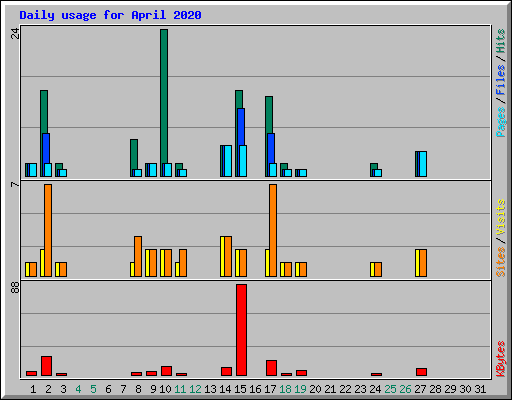Click day label '31' on the axis
Screen dimensions: 512x400
(480, 389)
